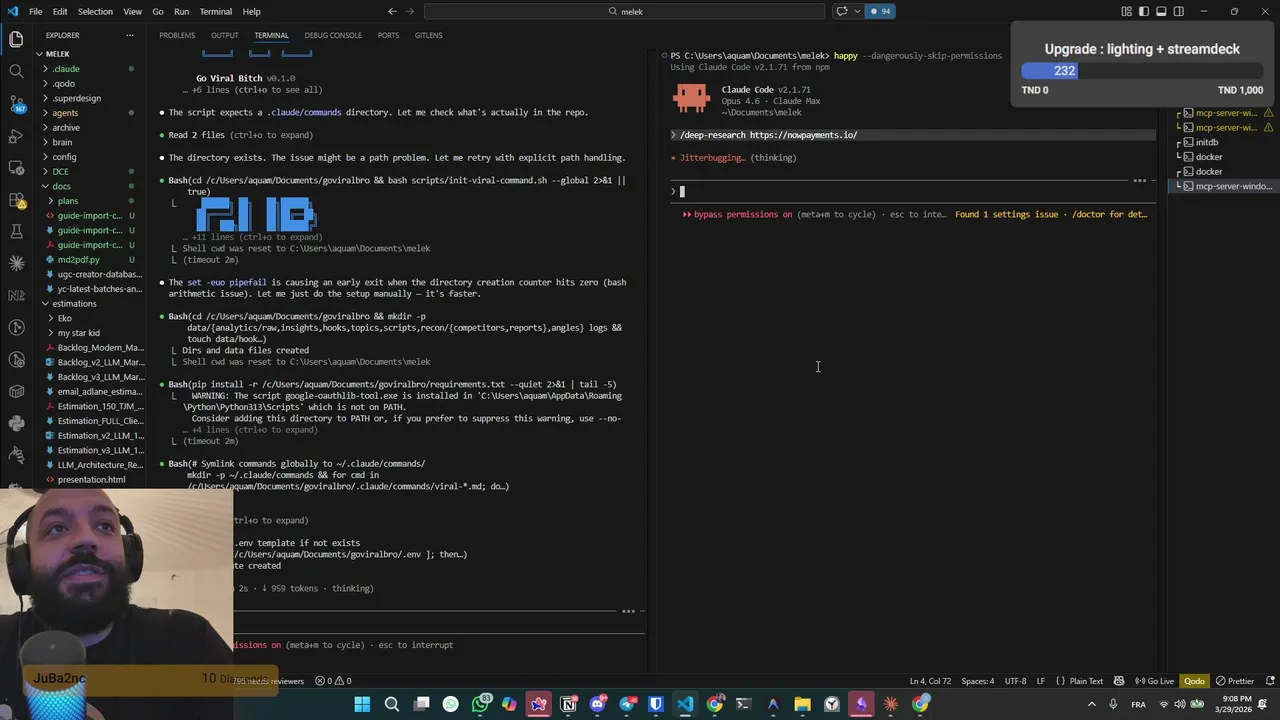Click Ln 4, Col 72 indicator
The width and height of the screenshot is (1280, 720).
[x=930, y=681]
